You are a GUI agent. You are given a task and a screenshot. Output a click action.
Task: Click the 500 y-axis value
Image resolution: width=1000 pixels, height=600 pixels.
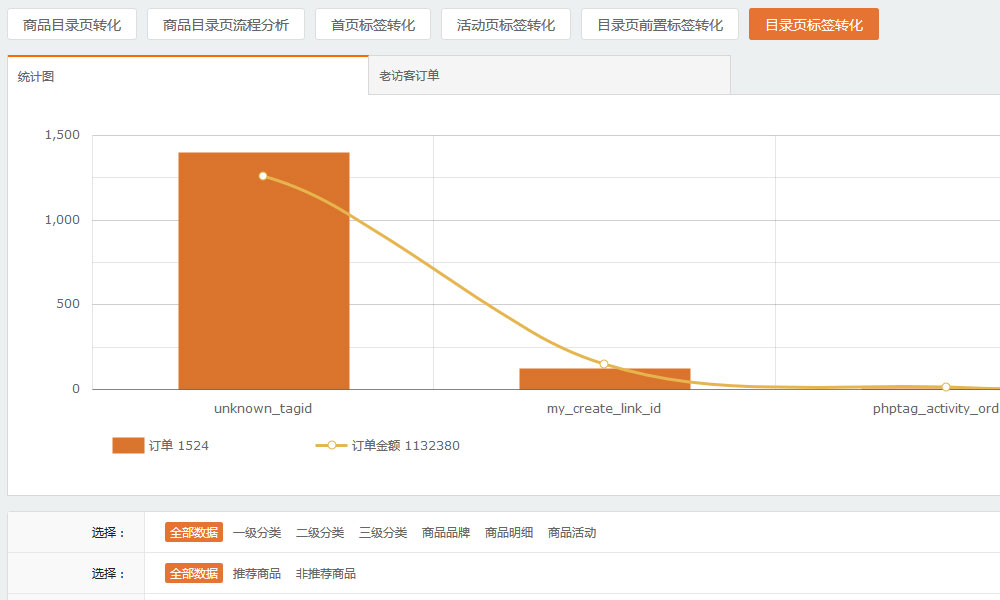tap(68, 304)
